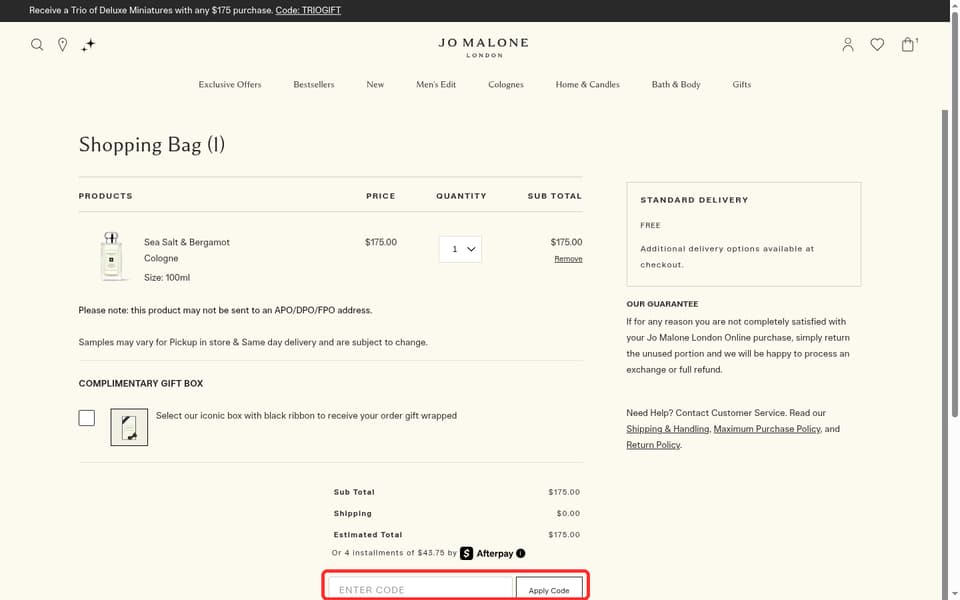Open the Gifts menu
The width and height of the screenshot is (960, 600).
(x=741, y=84)
